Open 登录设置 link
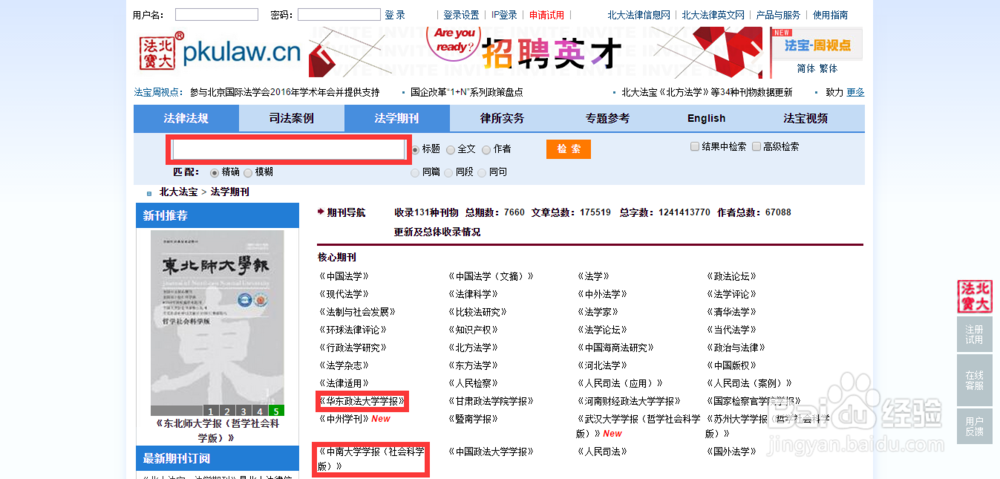 tap(461, 15)
